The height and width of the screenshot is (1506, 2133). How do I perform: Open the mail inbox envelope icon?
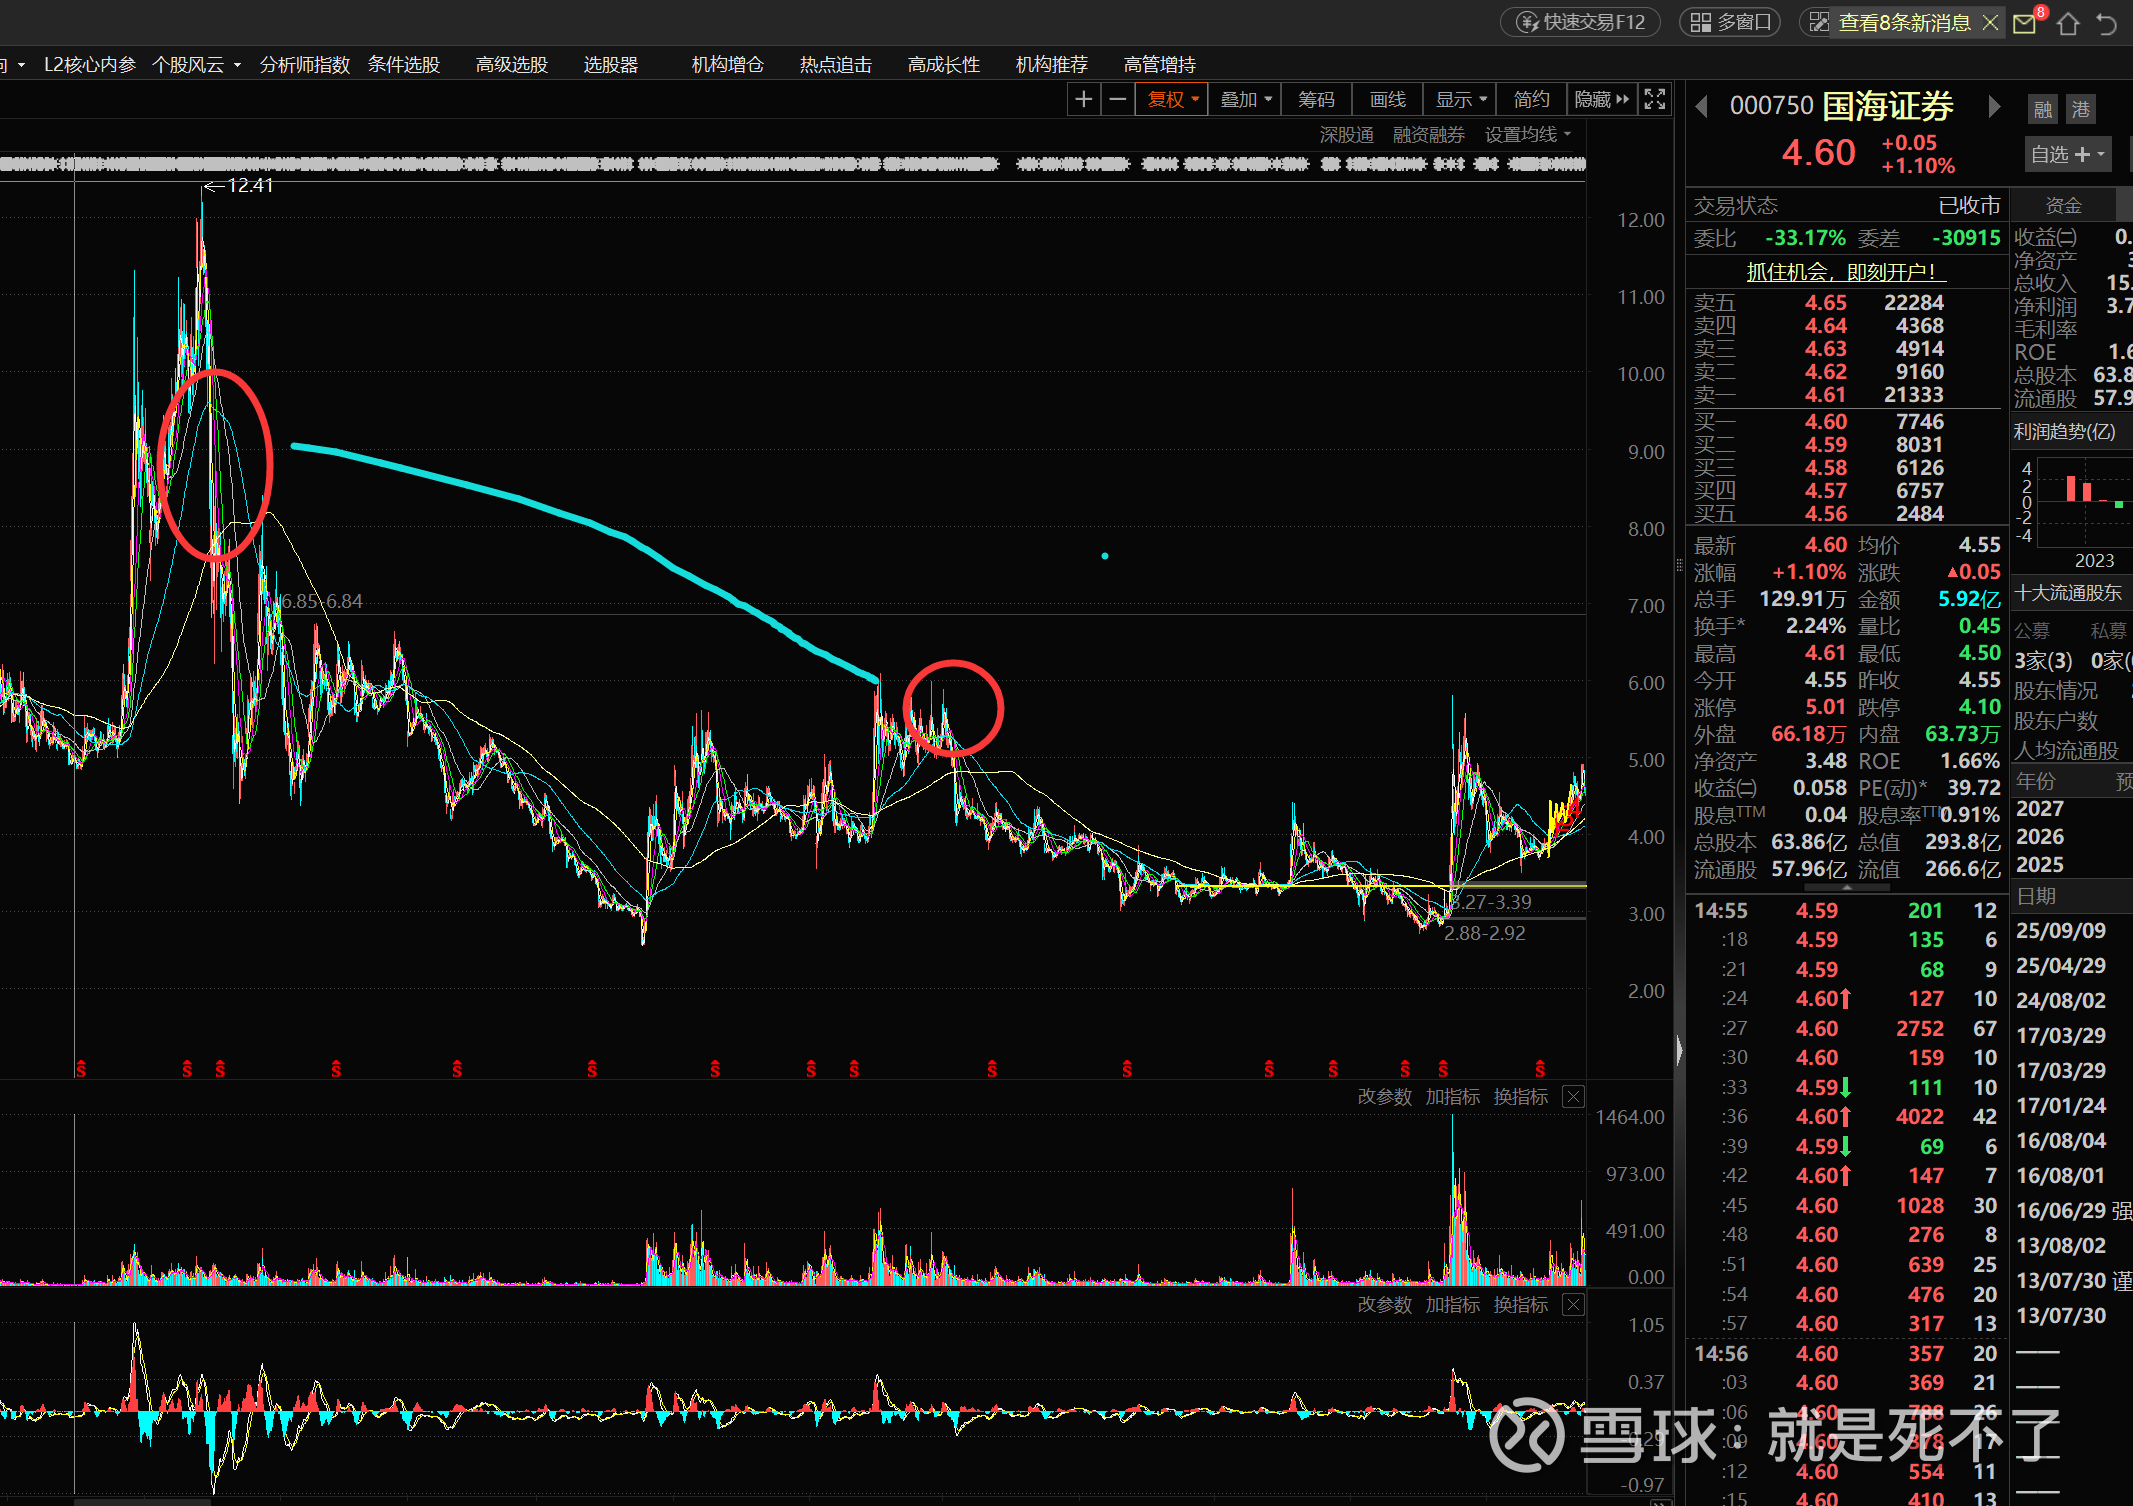[x=2025, y=23]
